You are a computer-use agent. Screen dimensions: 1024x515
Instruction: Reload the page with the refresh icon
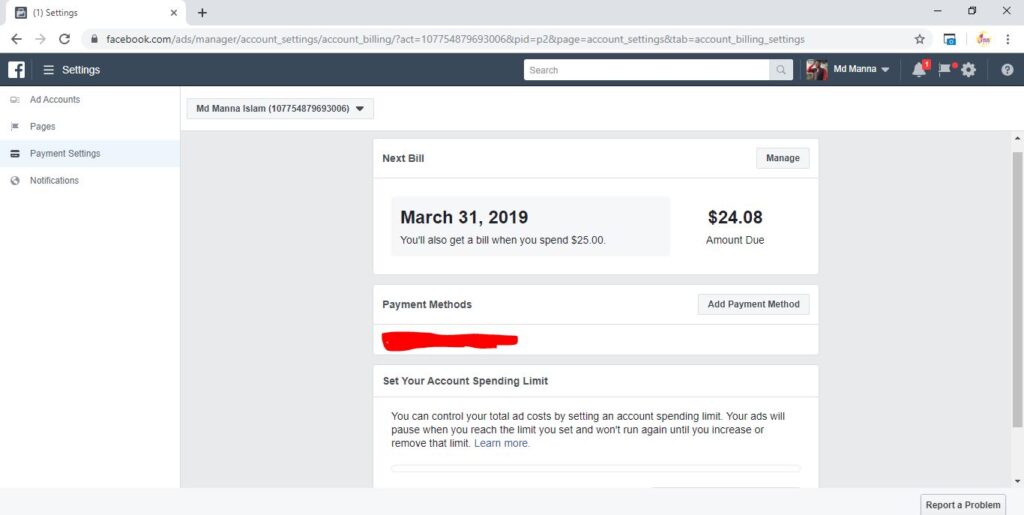click(64, 39)
